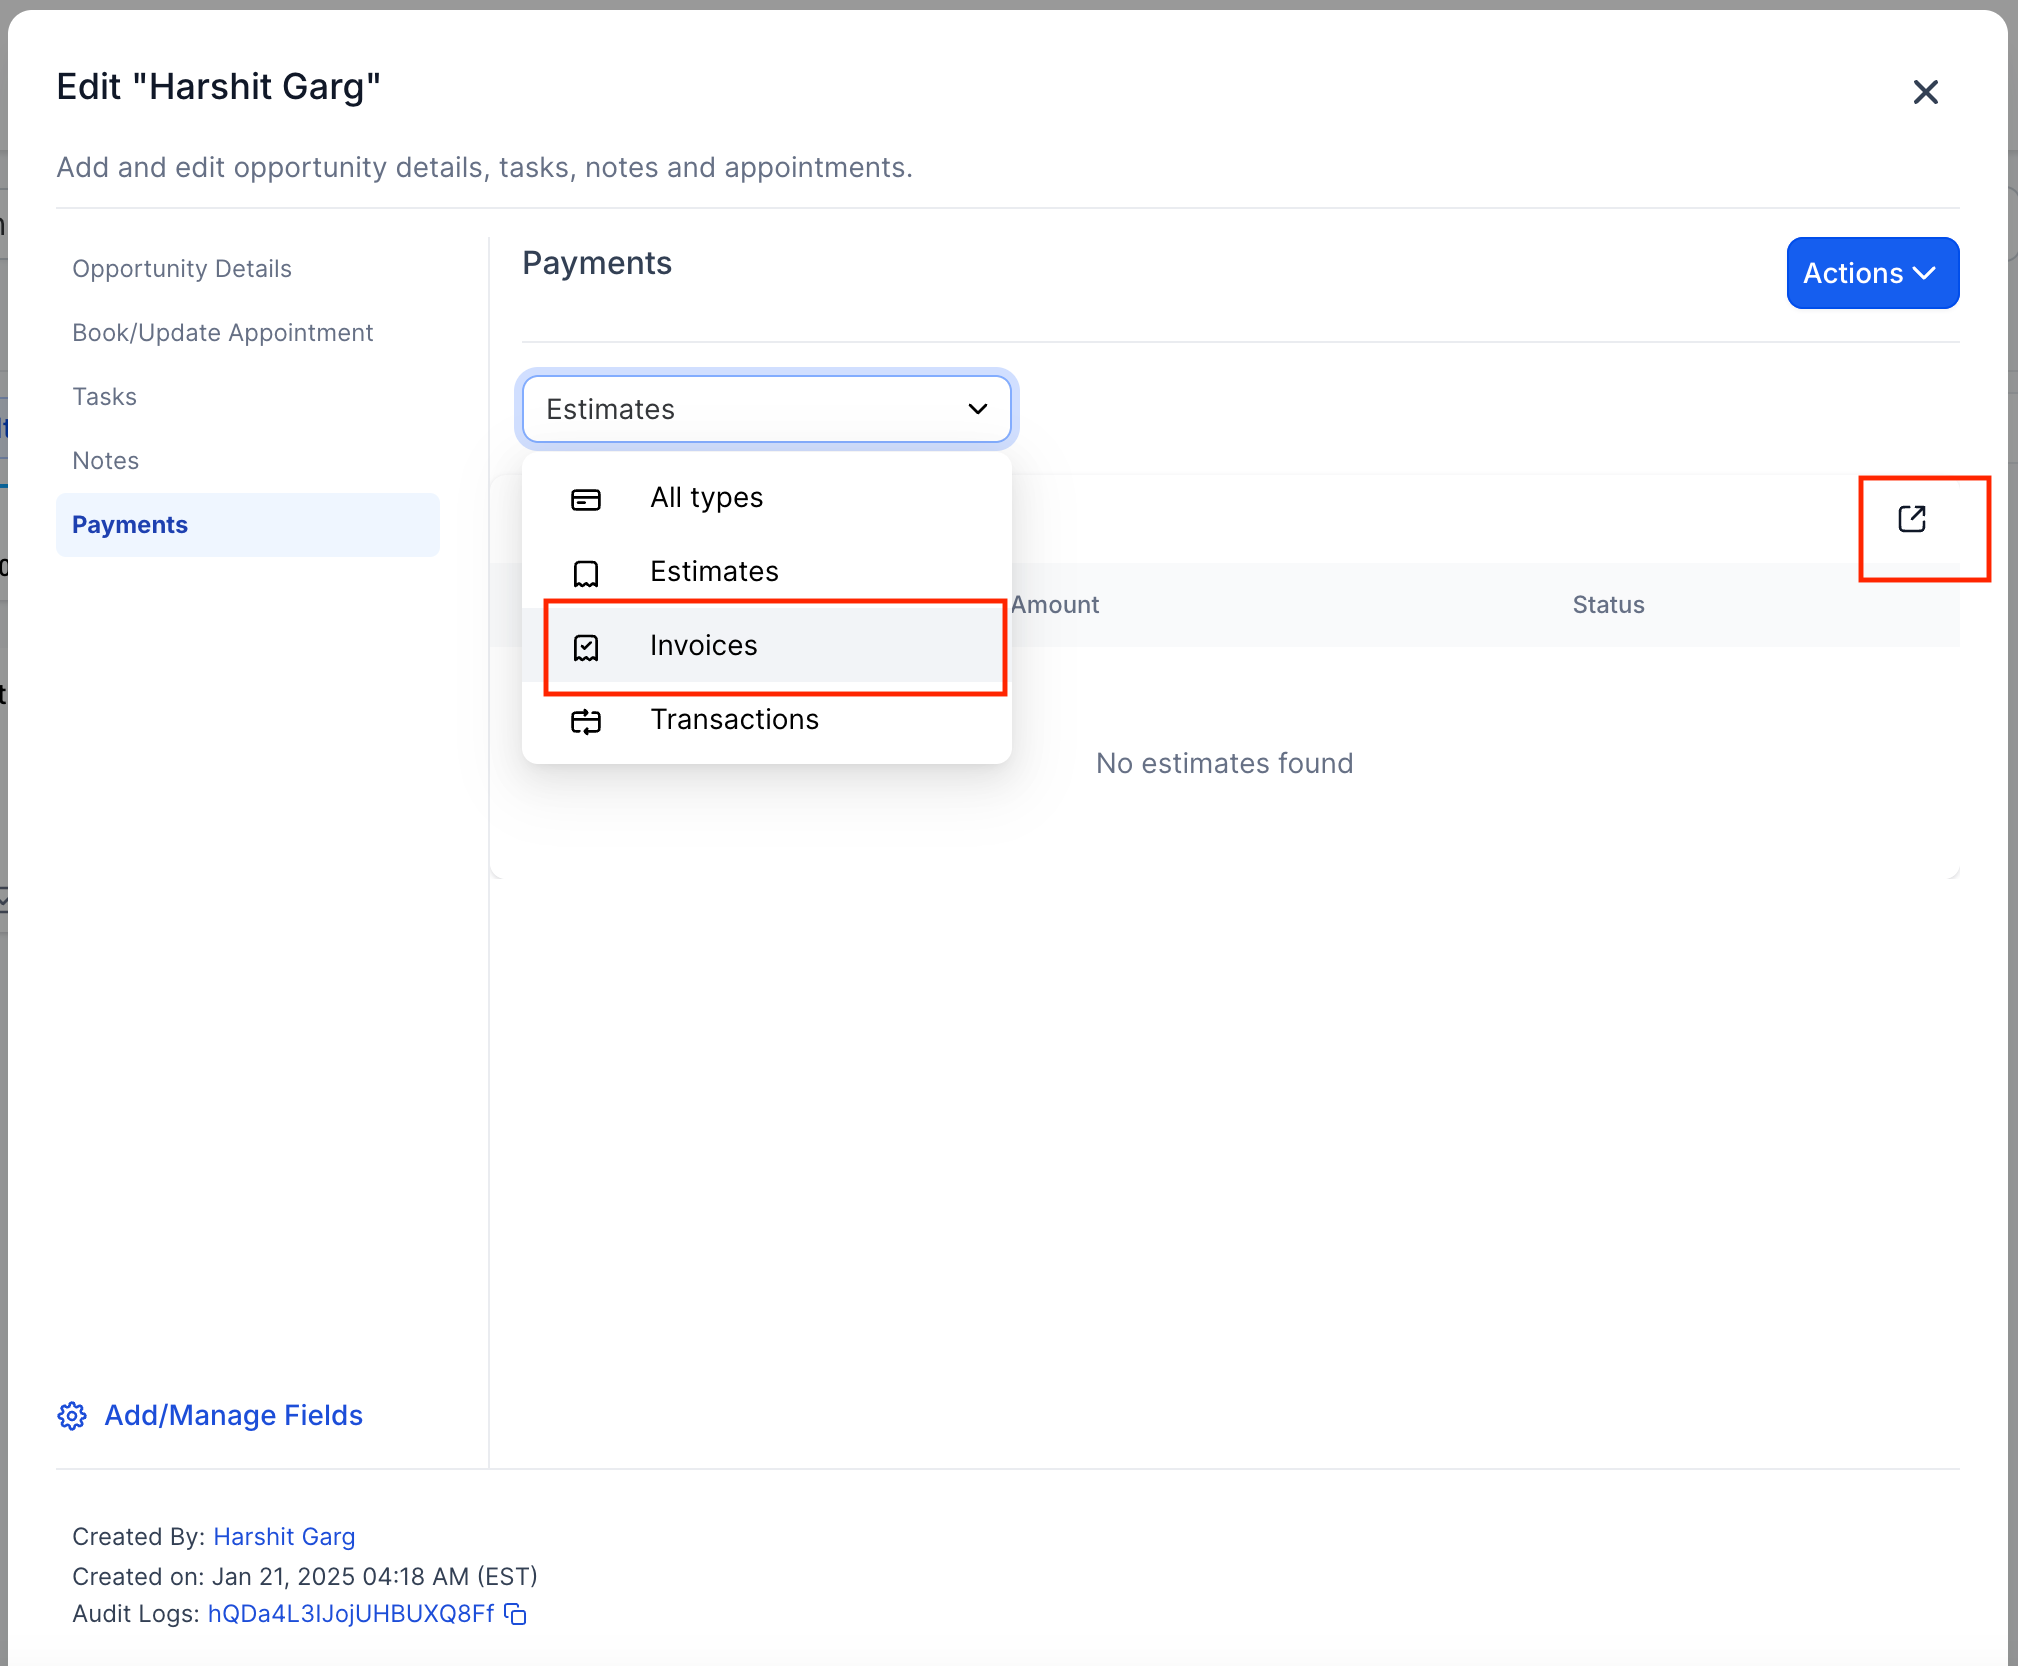Image resolution: width=2018 pixels, height=1666 pixels.
Task: Close the Edit opportunity dialog
Action: coord(1925,92)
